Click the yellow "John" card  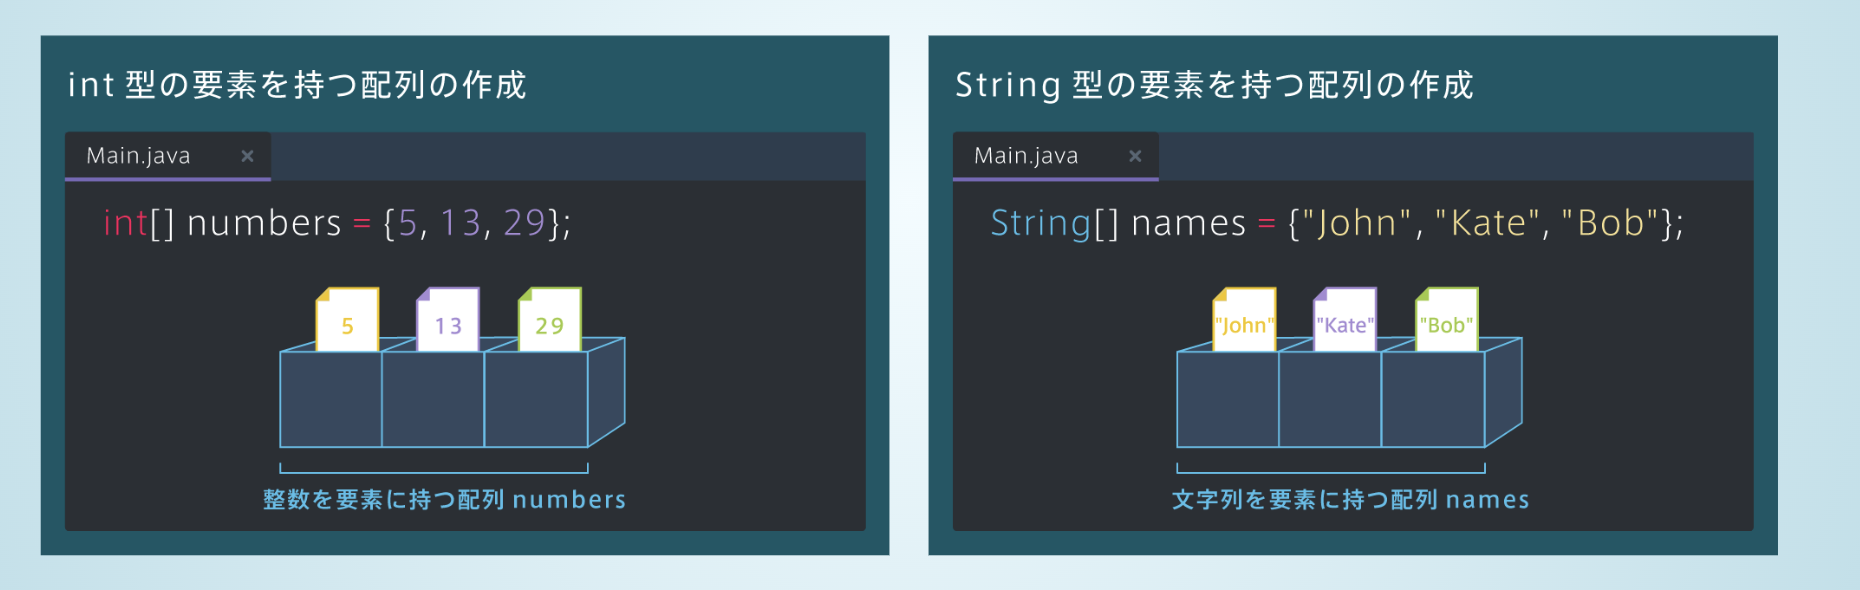(x=1244, y=320)
